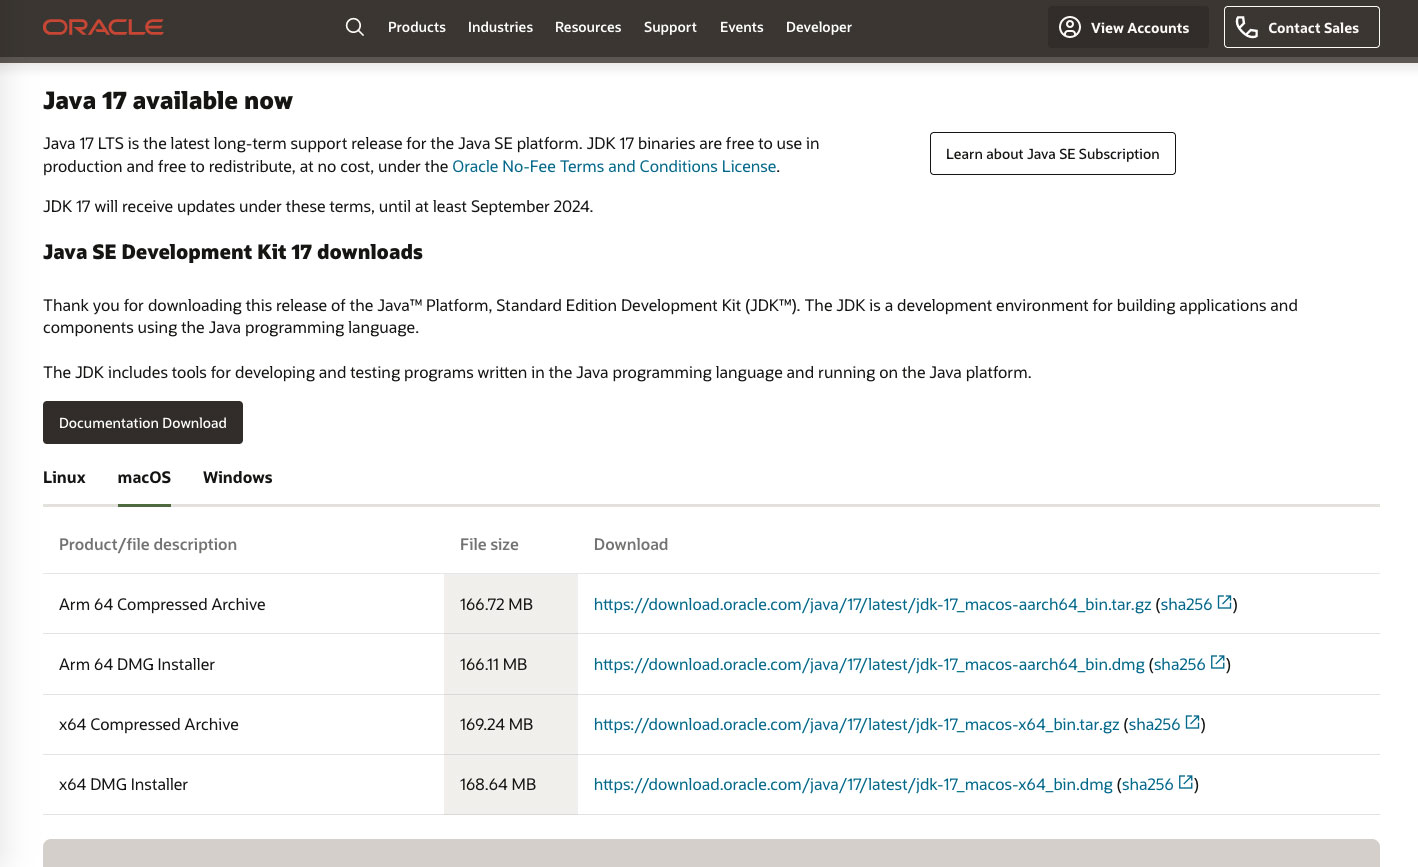Click the View Accounts user icon
1418x867 pixels.
(x=1070, y=27)
